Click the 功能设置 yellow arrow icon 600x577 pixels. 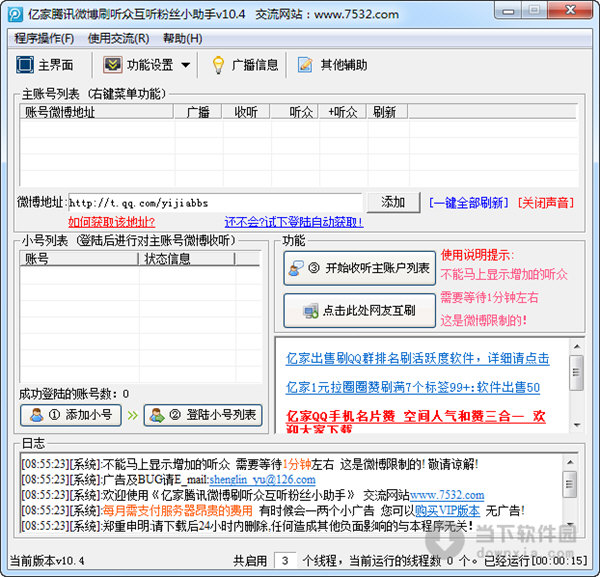[x=112, y=65]
